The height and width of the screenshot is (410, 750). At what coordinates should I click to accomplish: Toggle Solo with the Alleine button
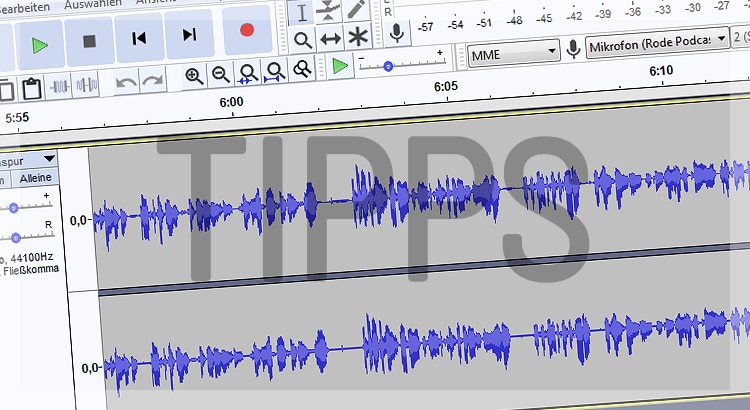pos(35,179)
